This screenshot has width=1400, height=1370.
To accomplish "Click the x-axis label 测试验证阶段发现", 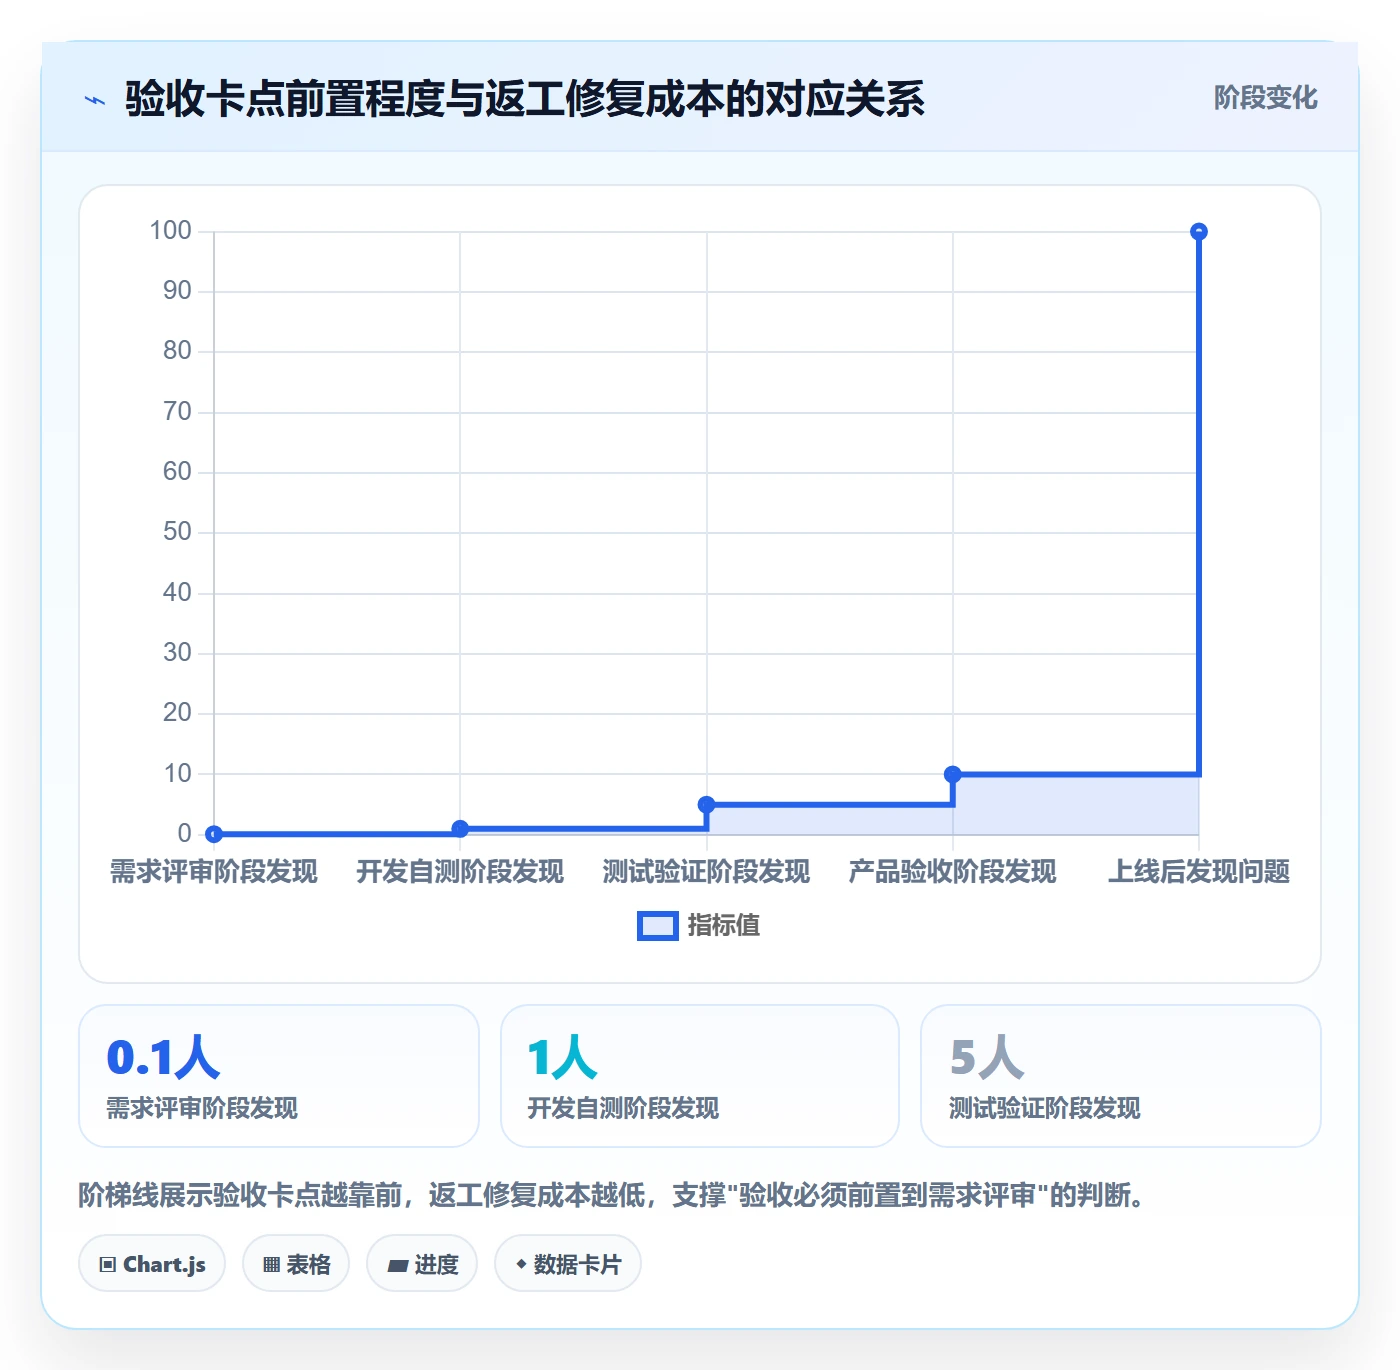I will (706, 872).
